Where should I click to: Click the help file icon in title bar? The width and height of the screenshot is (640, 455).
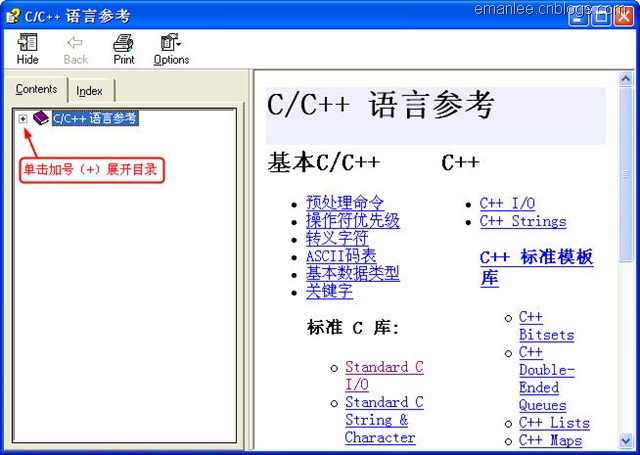pyautogui.click(x=13, y=16)
